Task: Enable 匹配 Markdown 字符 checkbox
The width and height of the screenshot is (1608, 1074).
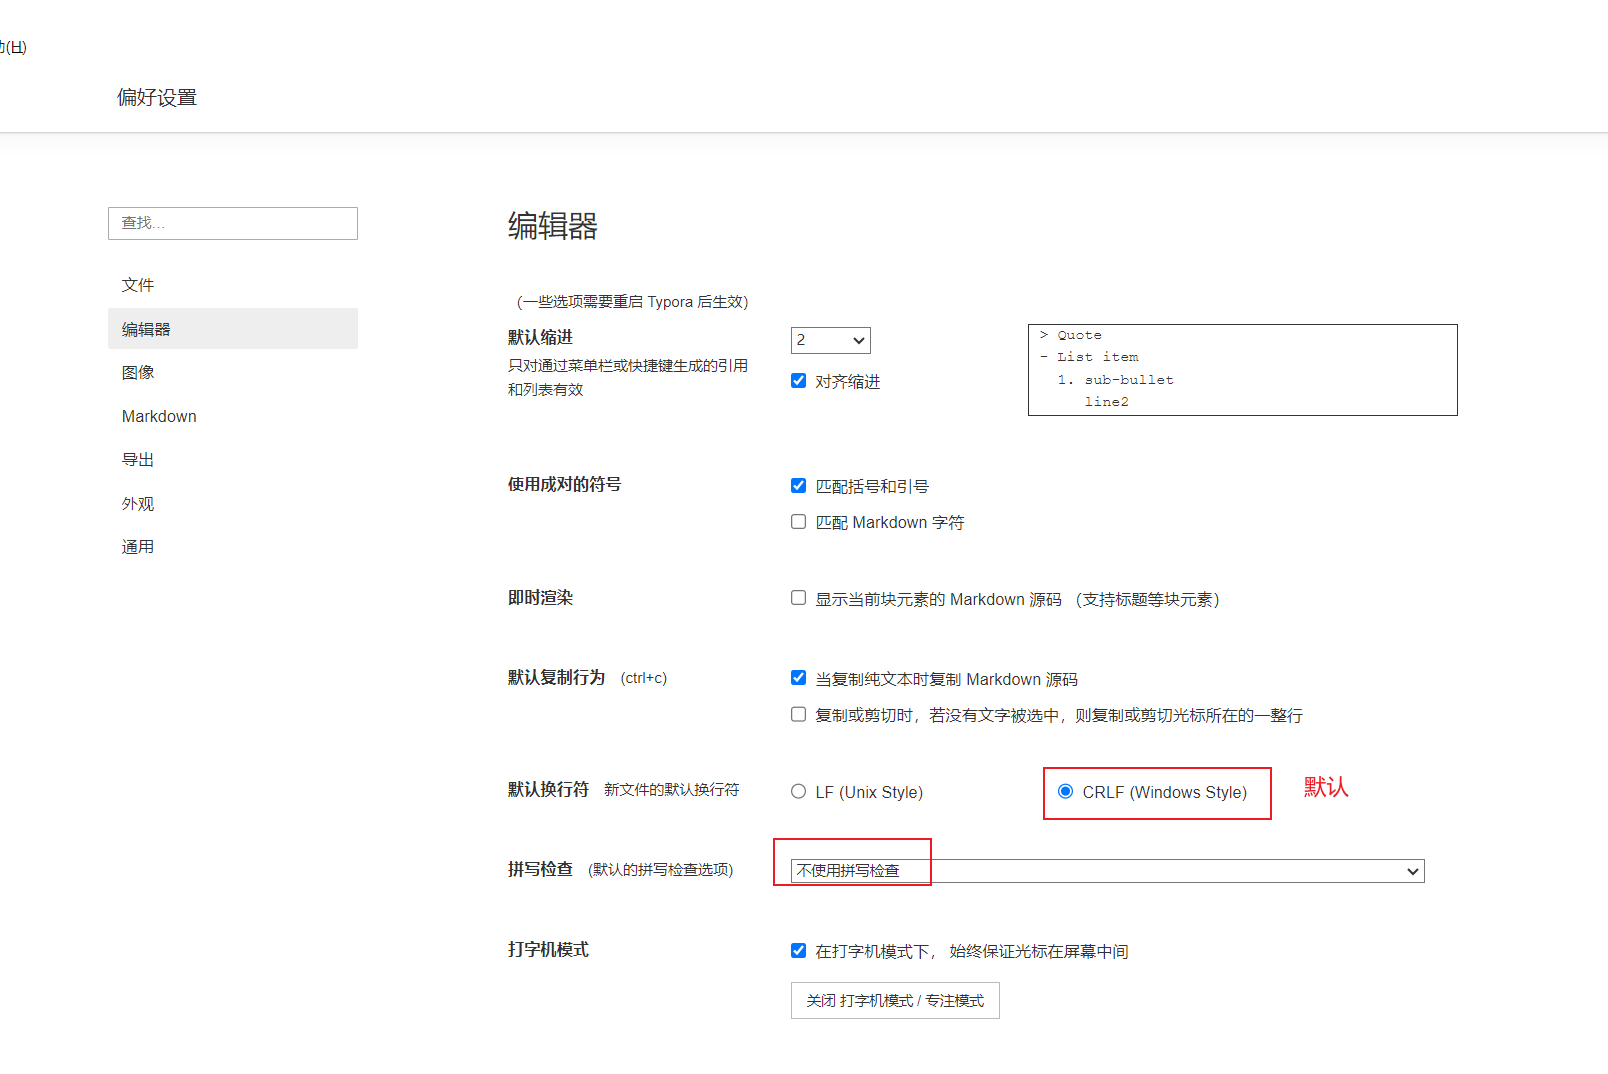Action: click(x=798, y=522)
